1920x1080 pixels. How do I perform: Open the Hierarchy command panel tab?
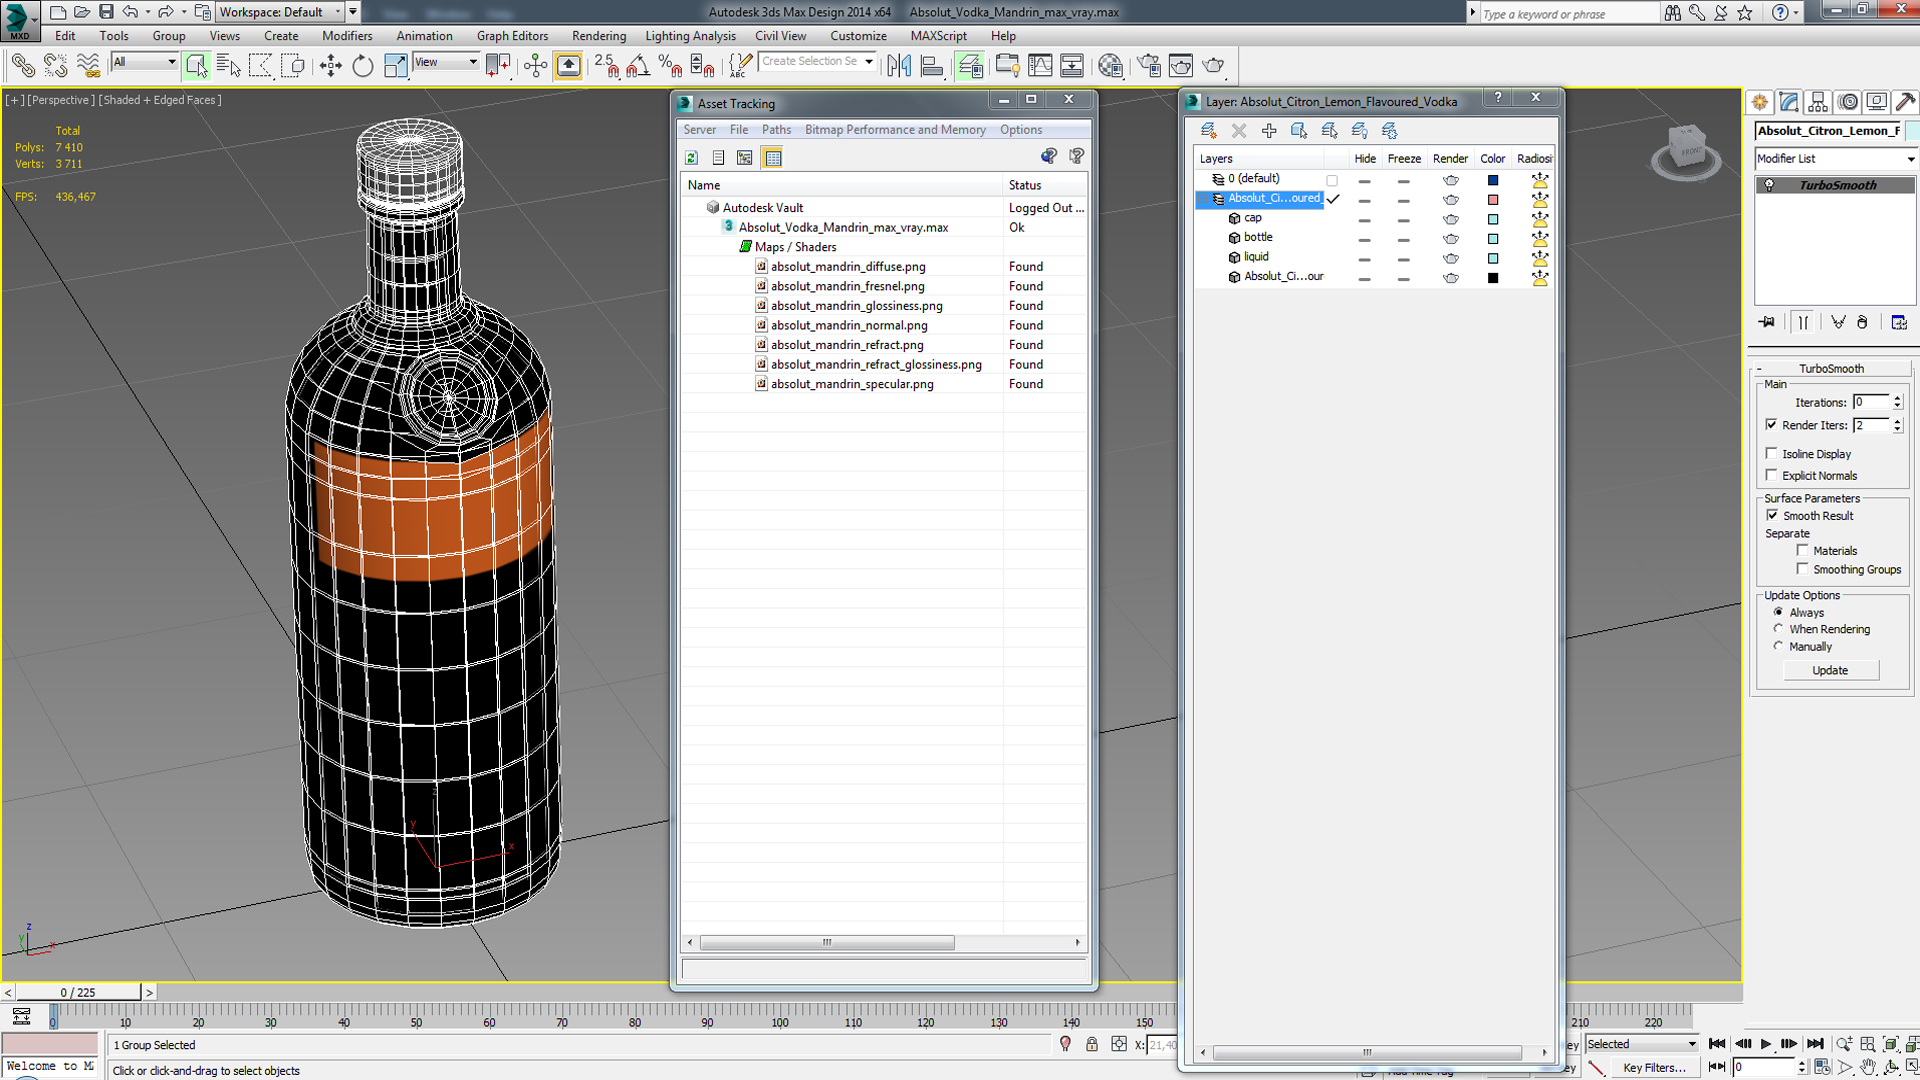click(1818, 102)
